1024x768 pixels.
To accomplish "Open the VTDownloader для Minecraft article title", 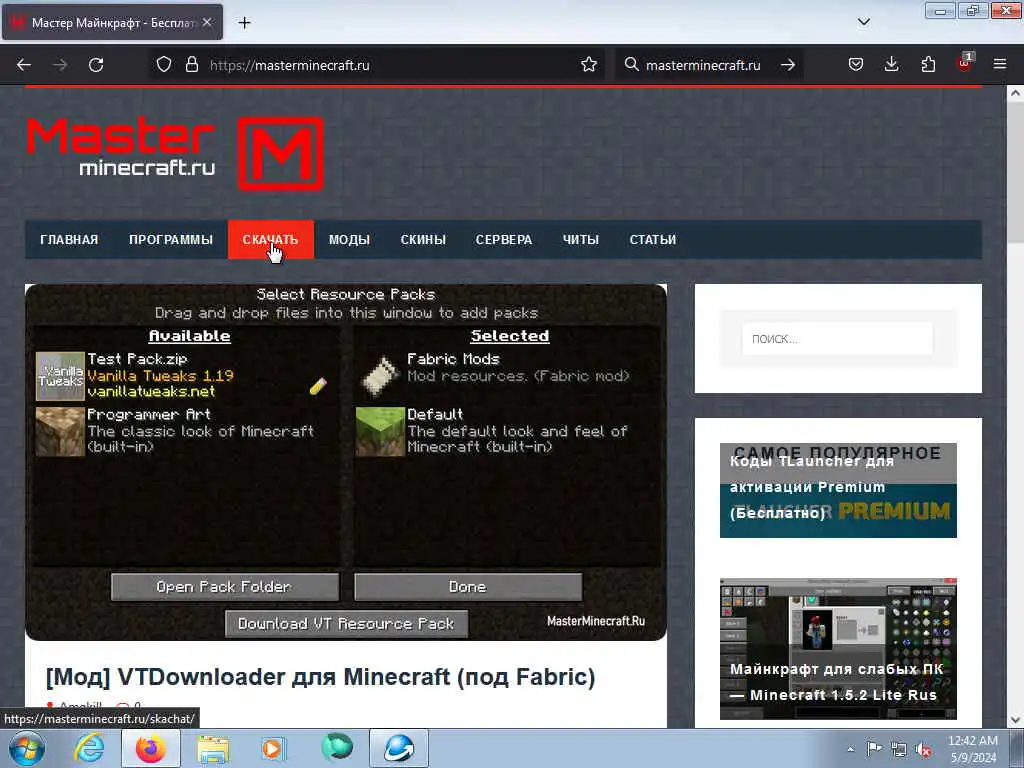I will (320, 677).
